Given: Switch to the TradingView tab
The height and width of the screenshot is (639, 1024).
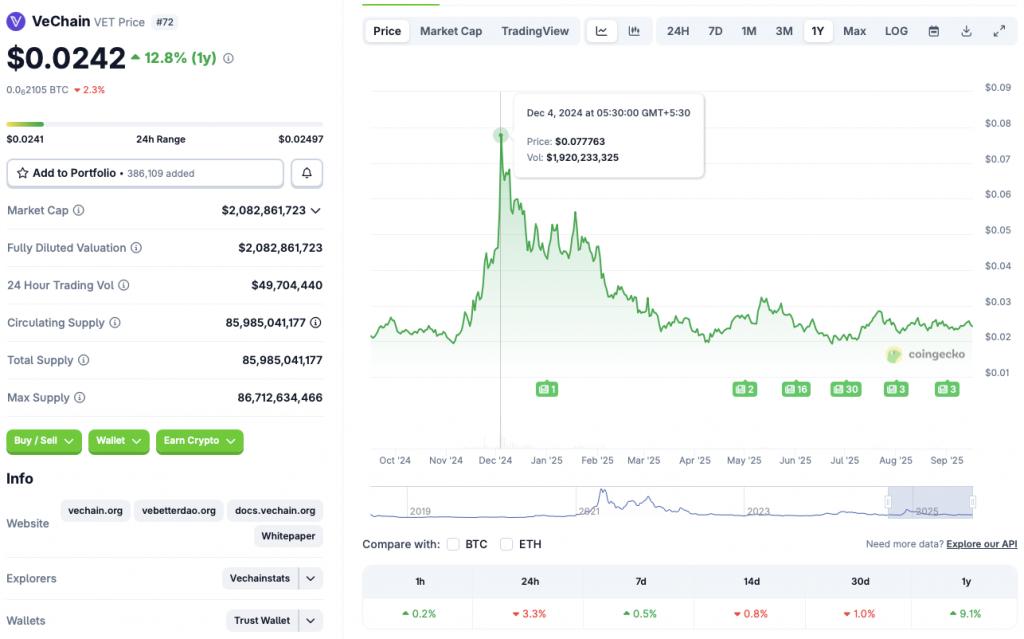Looking at the screenshot, I should click(x=535, y=31).
